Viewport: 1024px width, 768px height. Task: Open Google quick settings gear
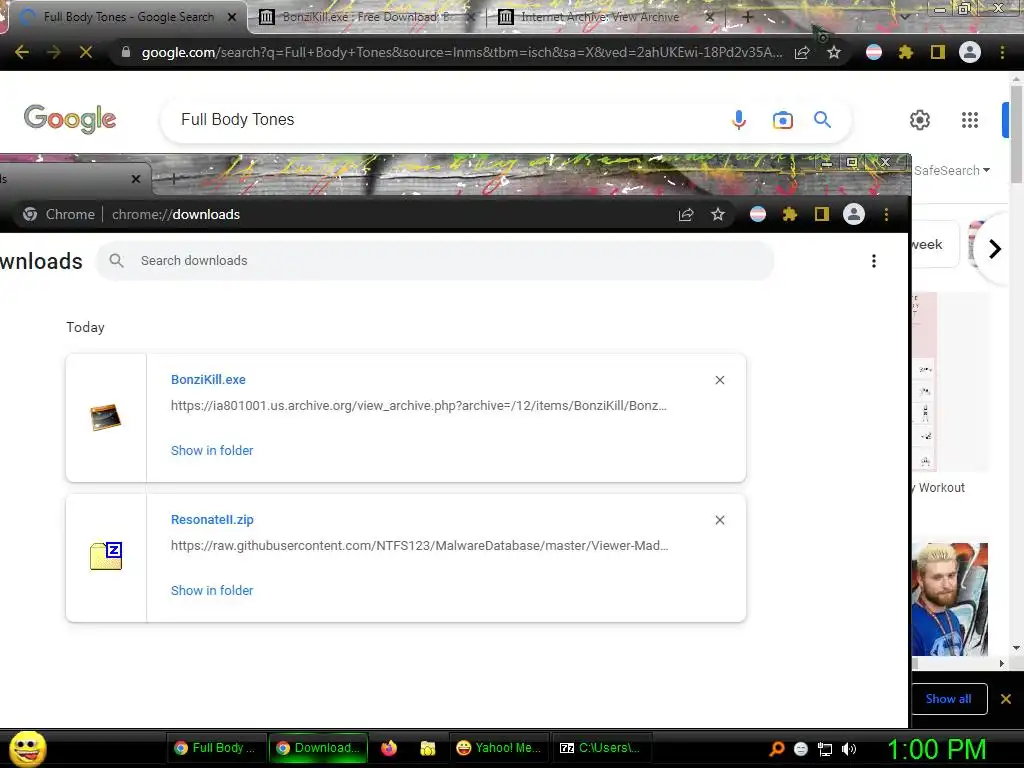click(920, 120)
